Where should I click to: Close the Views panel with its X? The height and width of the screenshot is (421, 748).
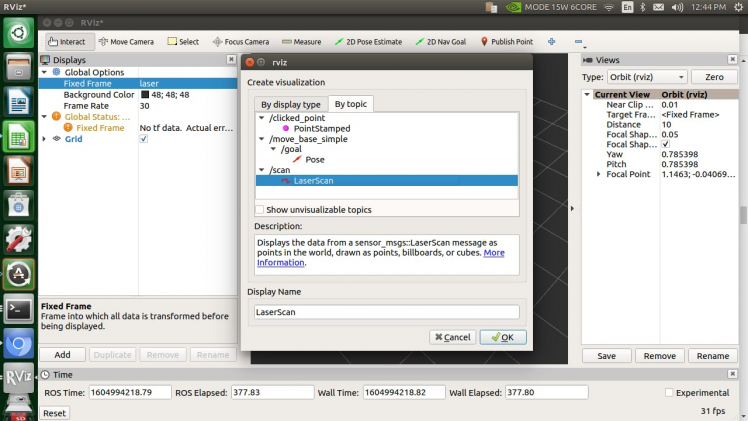[x=732, y=59]
